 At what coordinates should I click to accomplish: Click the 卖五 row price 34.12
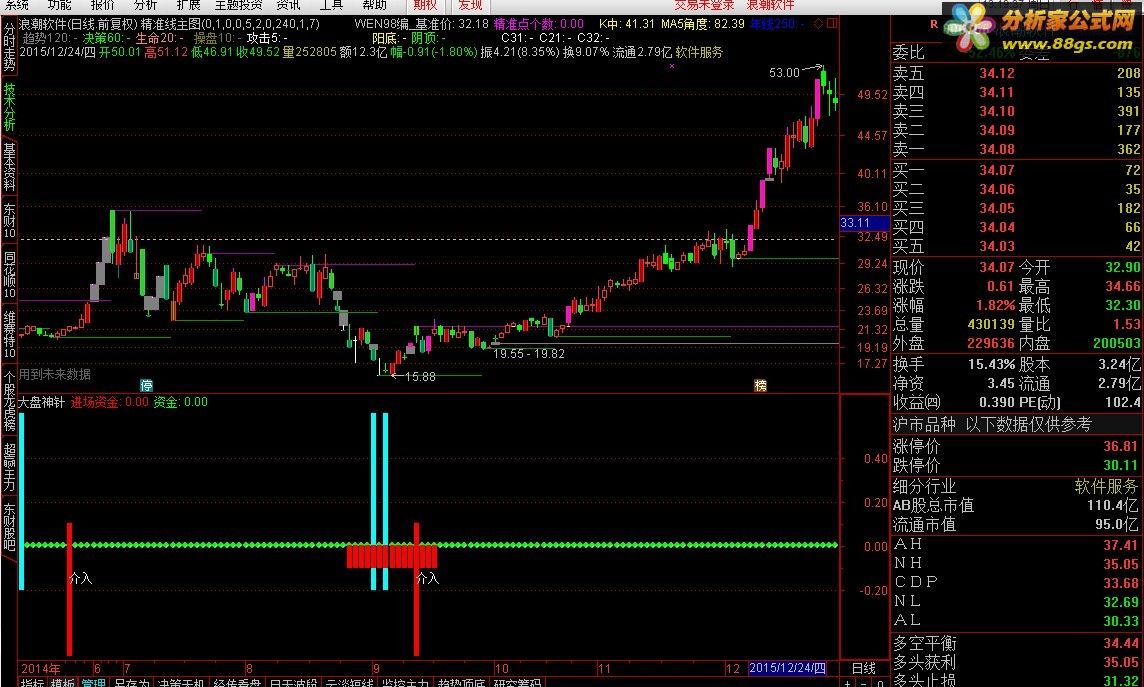click(x=997, y=73)
